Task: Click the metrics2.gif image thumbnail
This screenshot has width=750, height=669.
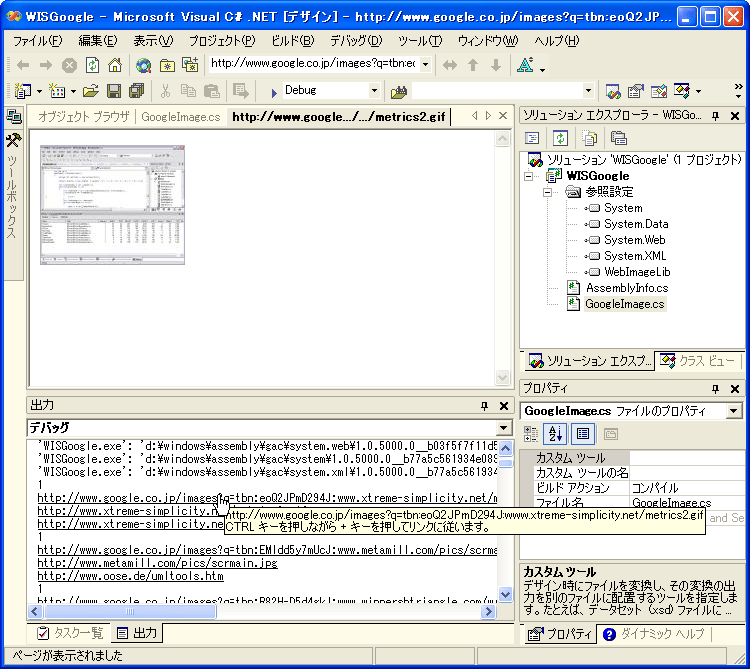Action: pyautogui.click(x=112, y=205)
